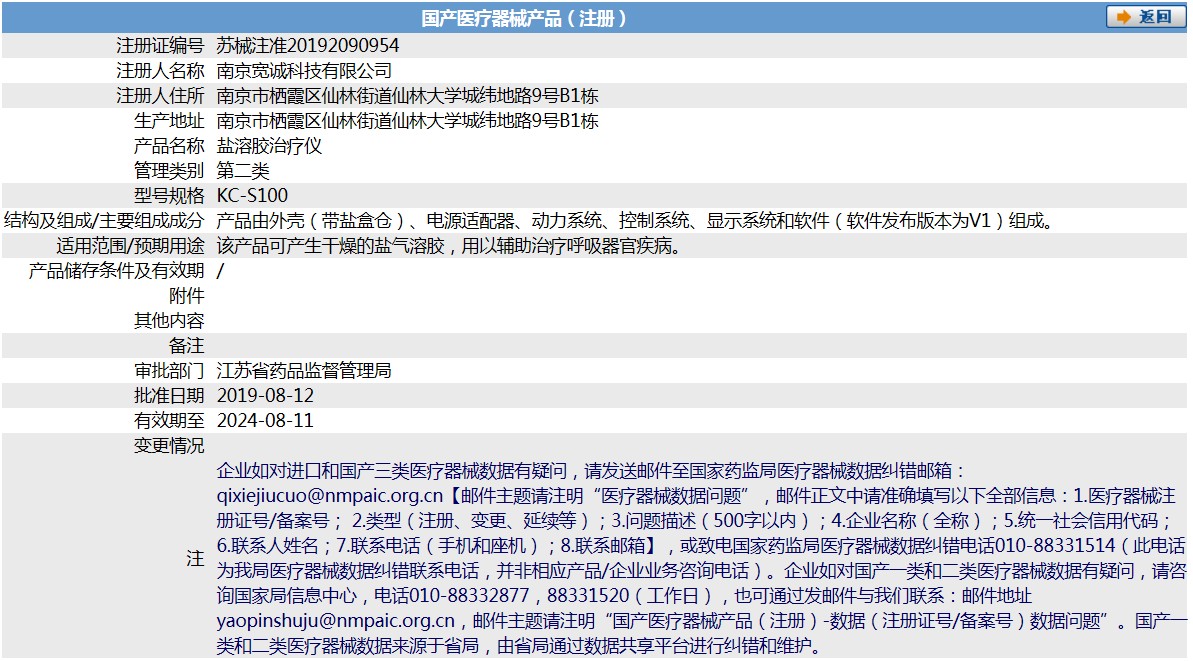Click the orange arrow icon on 返回 button
1193x661 pixels.
[1123, 17]
